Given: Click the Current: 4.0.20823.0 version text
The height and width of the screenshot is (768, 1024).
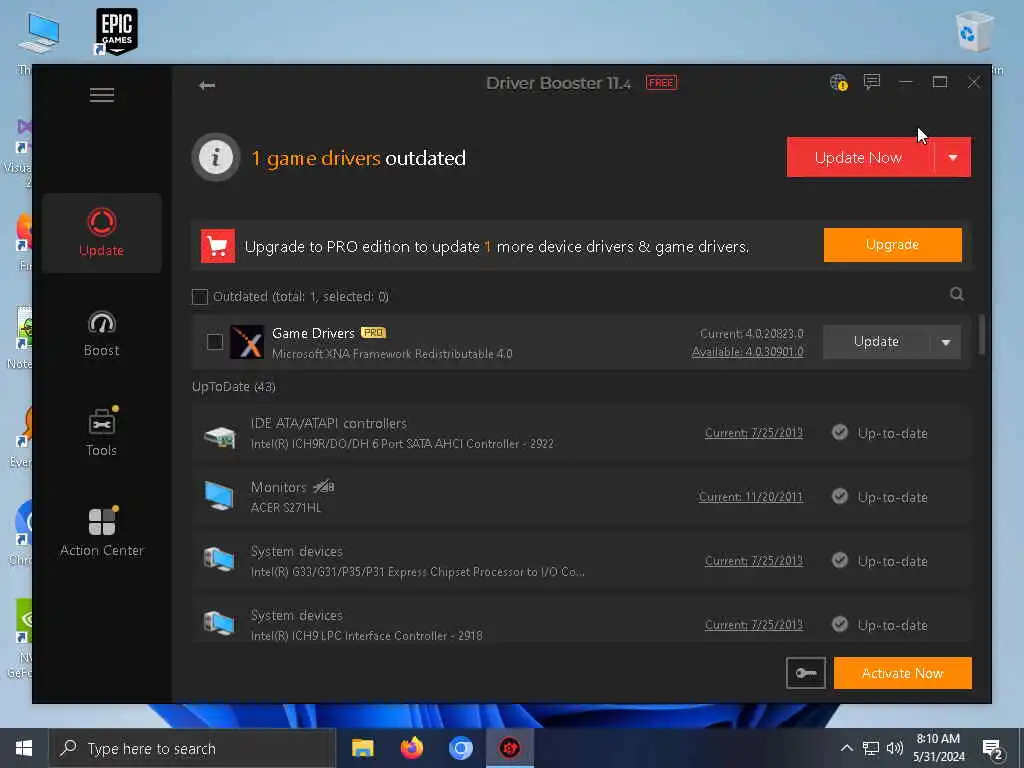Looking at the screenshot, I should [752, 334].
